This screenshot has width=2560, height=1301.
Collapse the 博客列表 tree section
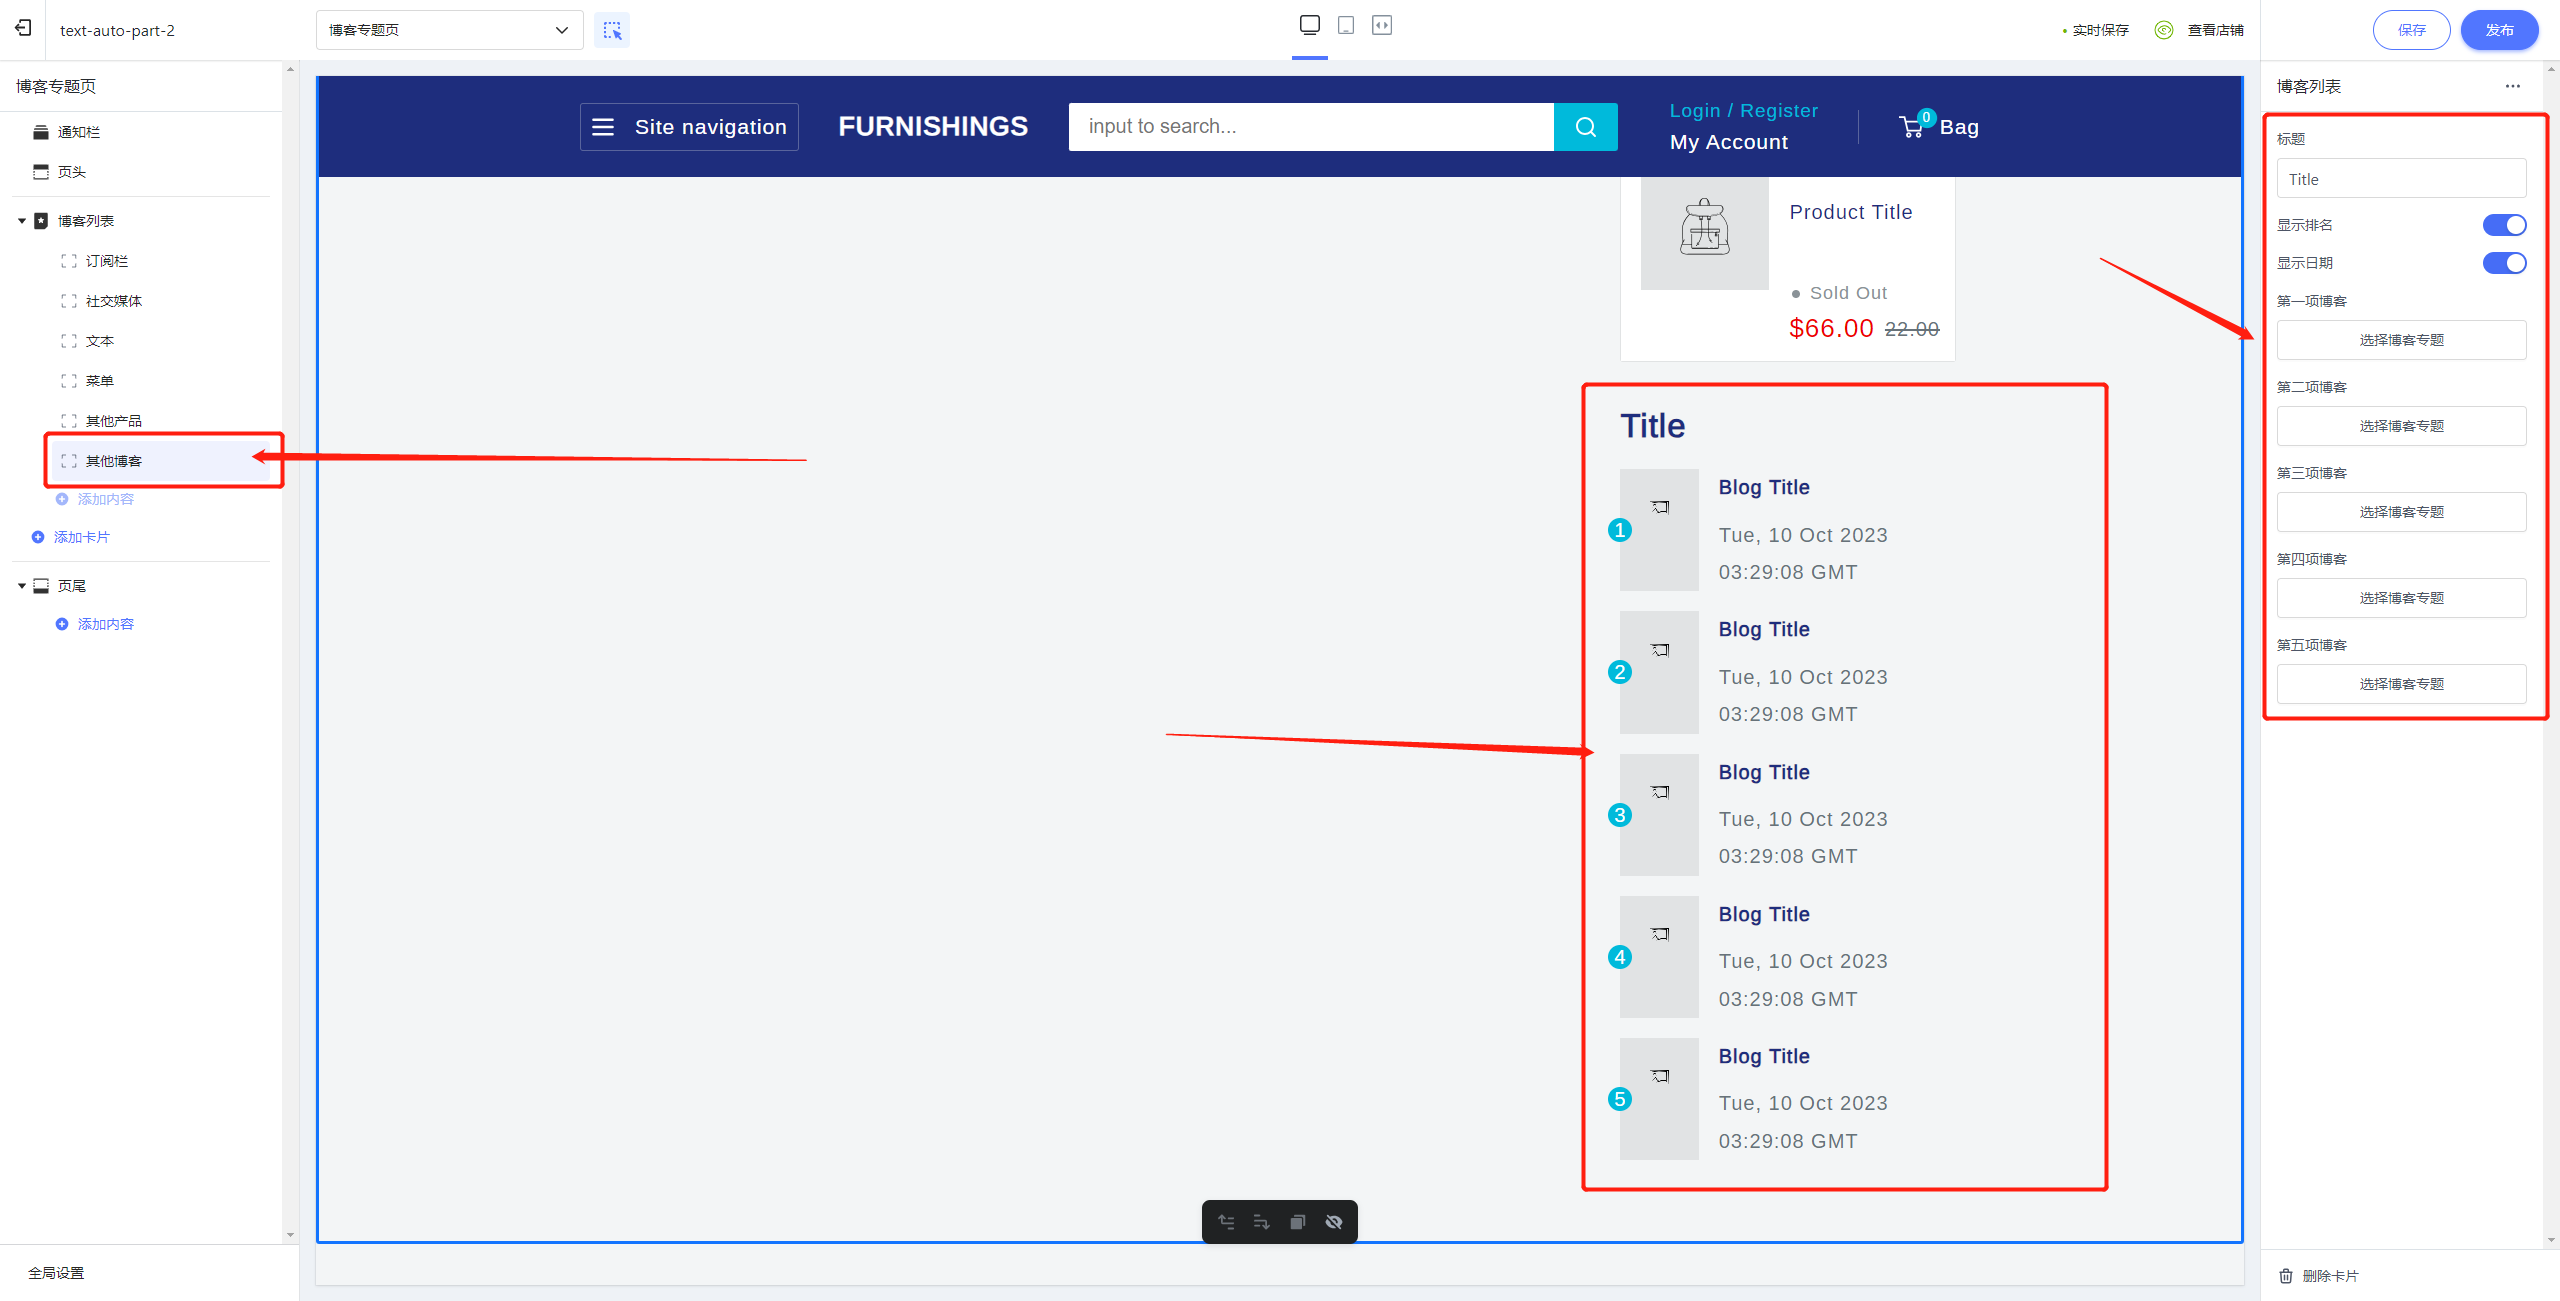(x=22, y=221)
